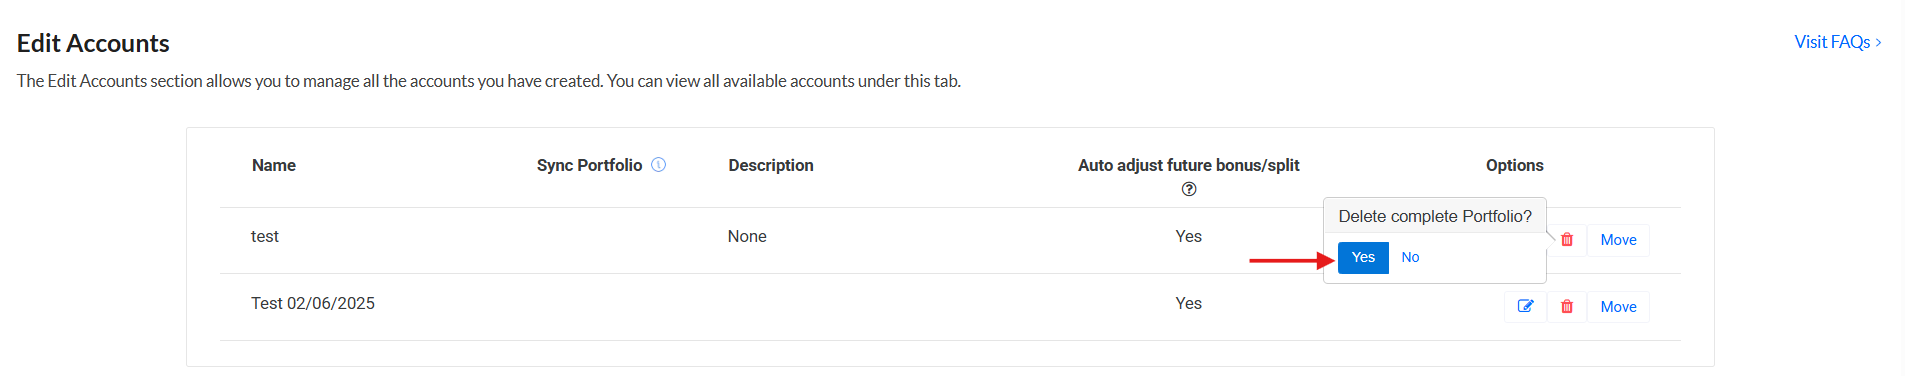Viewport: 1905px width, 376px height.
Task: Click the Options column header
Action: [1514, 165]
